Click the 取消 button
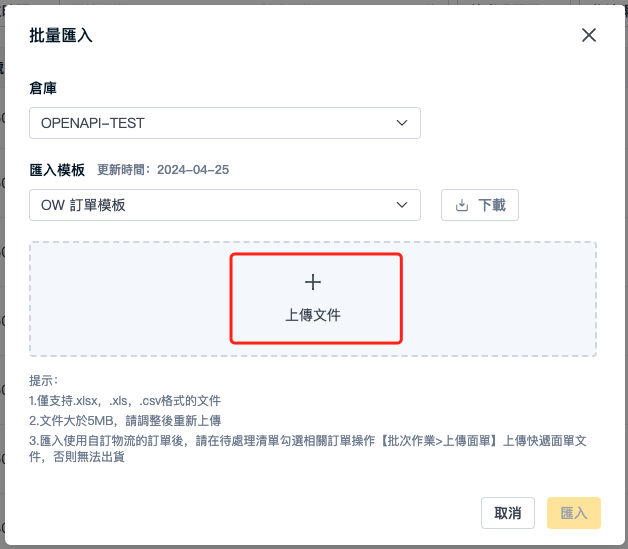 click(x=508, y=513)
